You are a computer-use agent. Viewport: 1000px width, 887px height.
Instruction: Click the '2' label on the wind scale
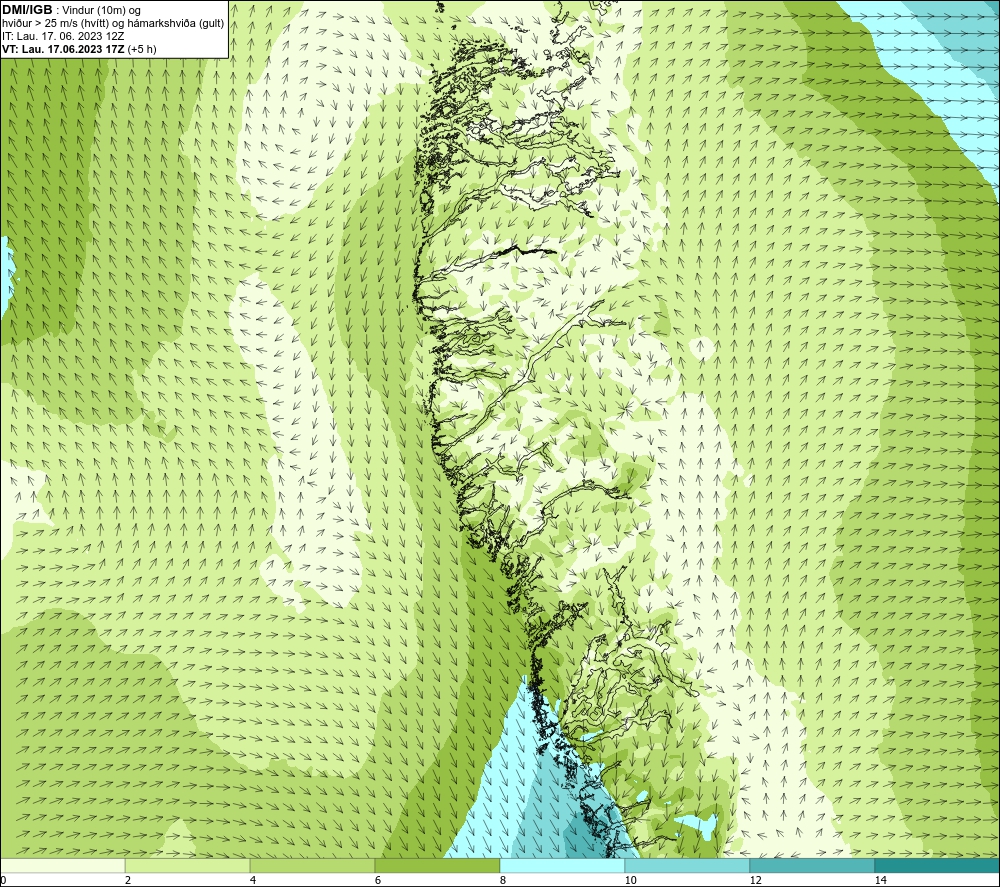click(128, 880)
